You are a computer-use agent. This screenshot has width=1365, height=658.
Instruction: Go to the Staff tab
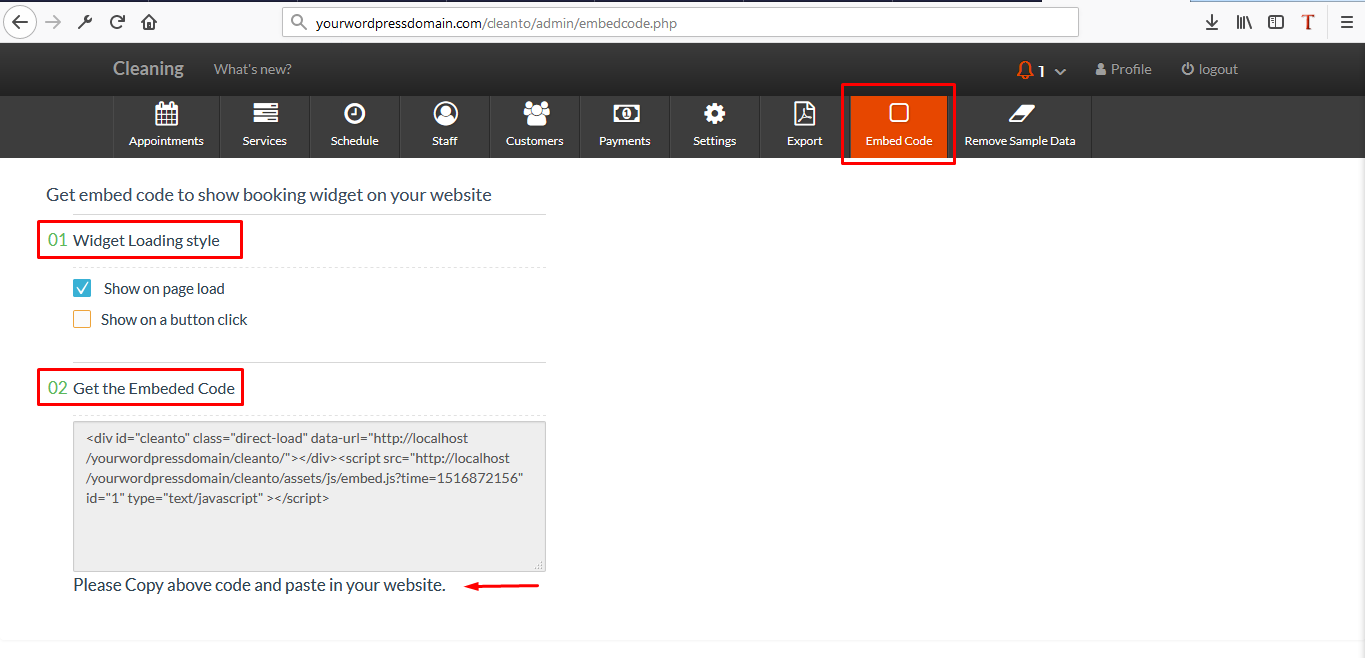(445, 127)
